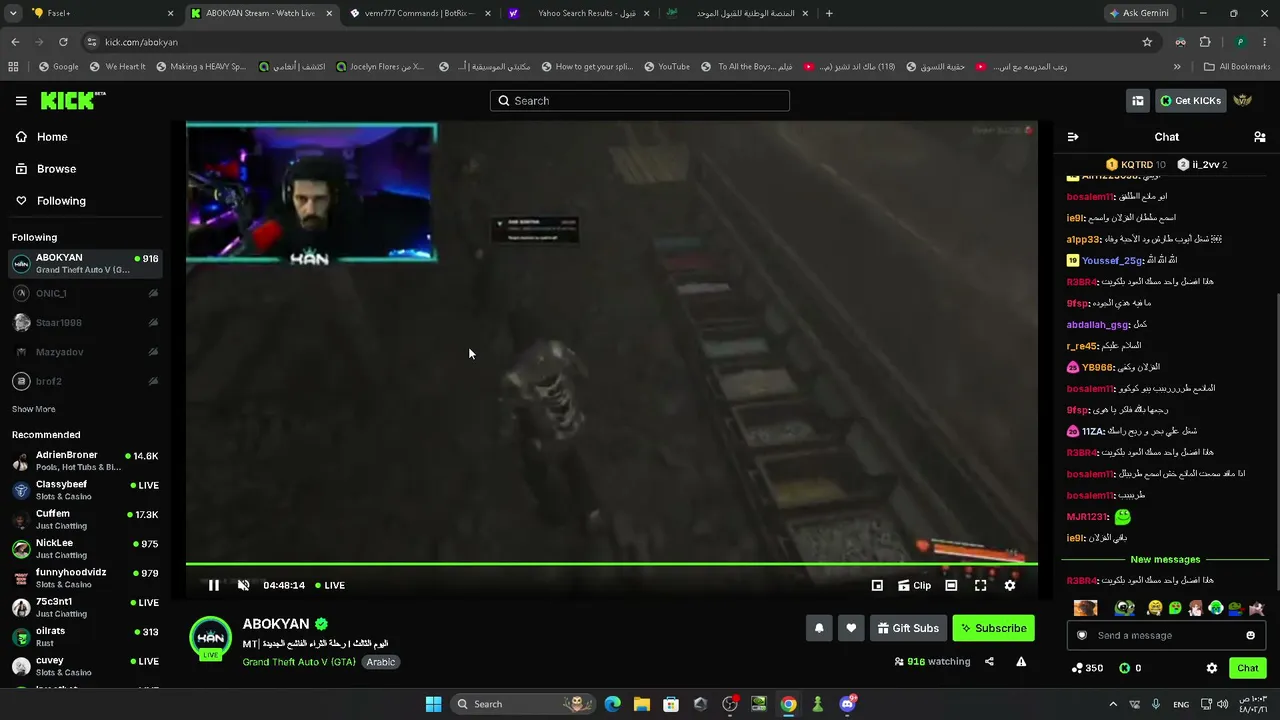Open channel points 350 balance
The height and width of the screenshot is (720, 1280).
1087,668
